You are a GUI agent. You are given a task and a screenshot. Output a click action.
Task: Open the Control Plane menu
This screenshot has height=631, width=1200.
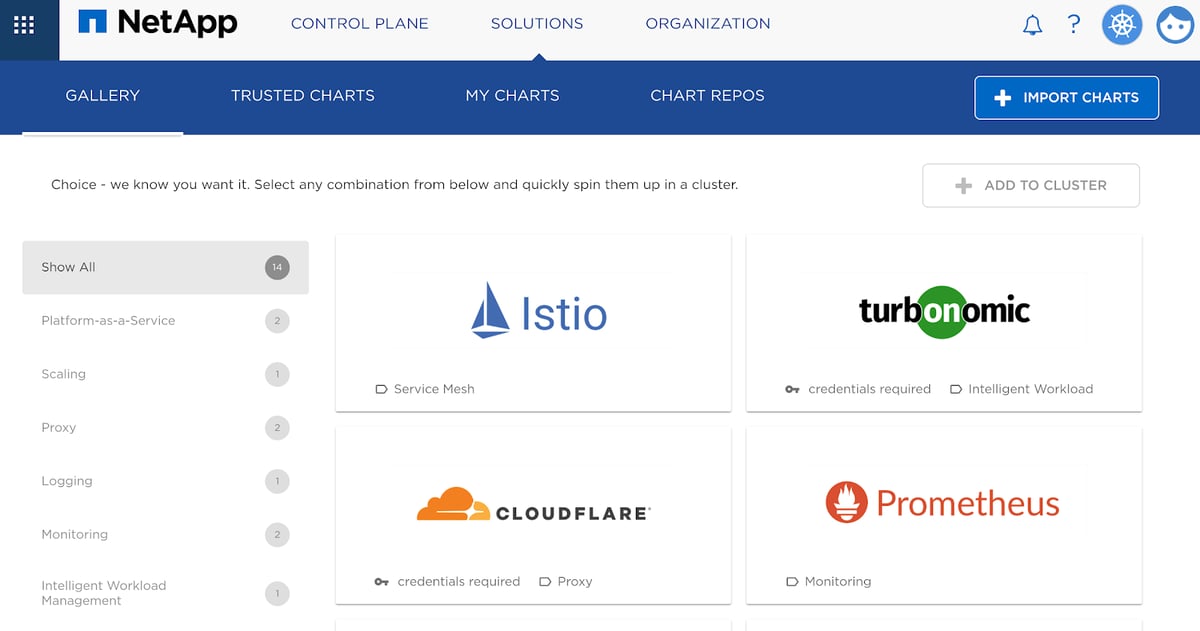tap(359, 24)
